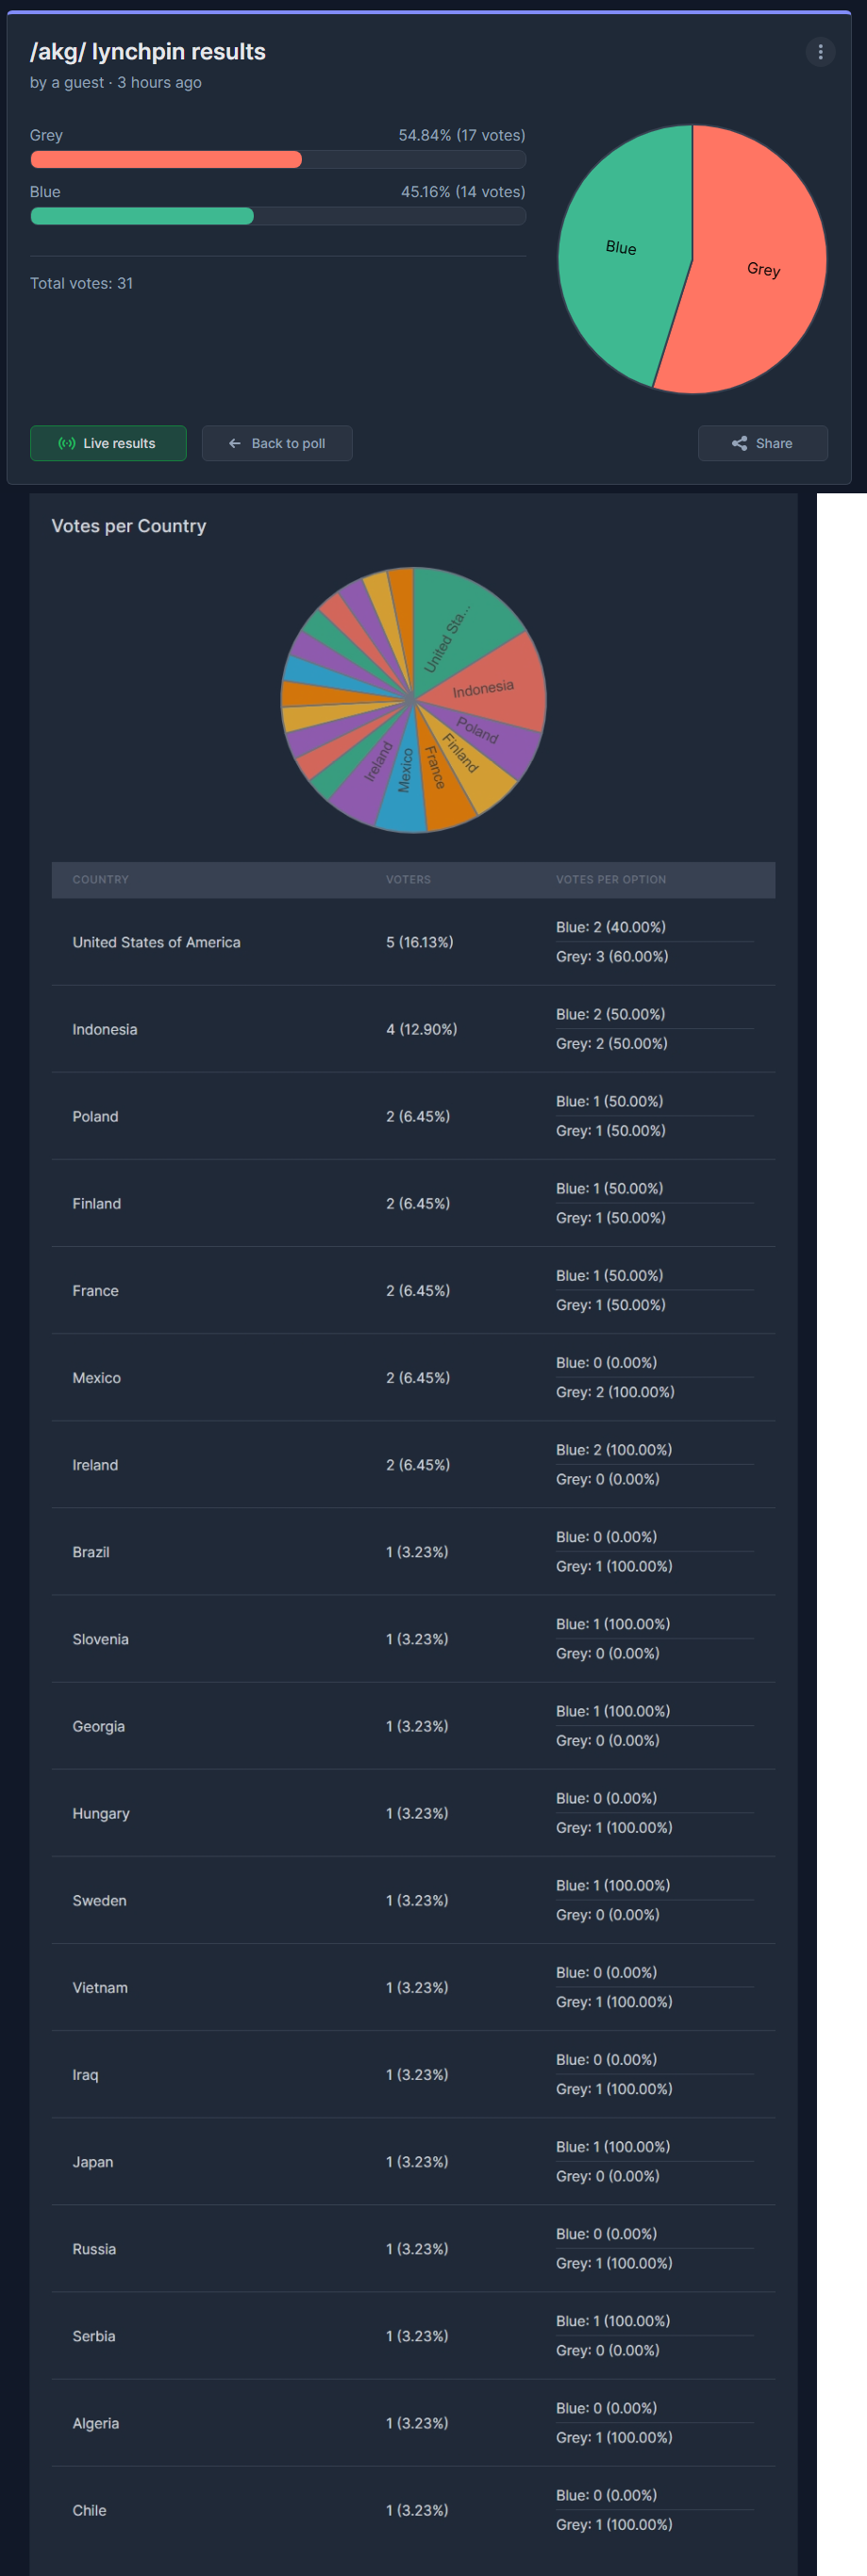Select the Poland country cell
Screen dimensions: 867x2576
pos(95,1116)
